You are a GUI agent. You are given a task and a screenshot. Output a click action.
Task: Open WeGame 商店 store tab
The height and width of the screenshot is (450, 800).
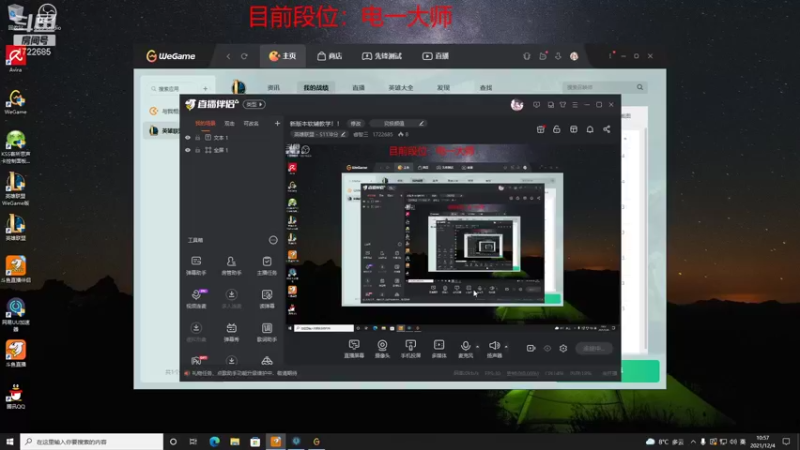[330, 56]
